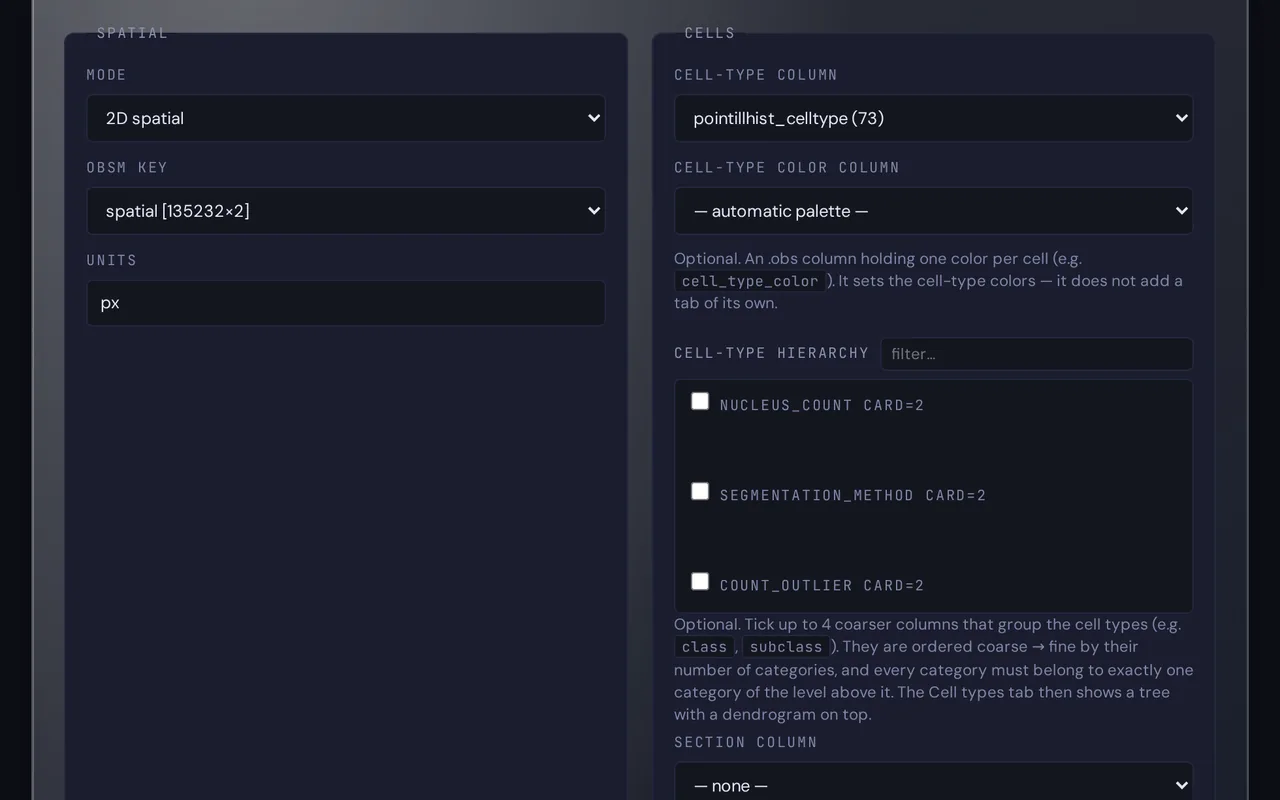Open the OBSM Key dropdown

click(x=346, y=211)
